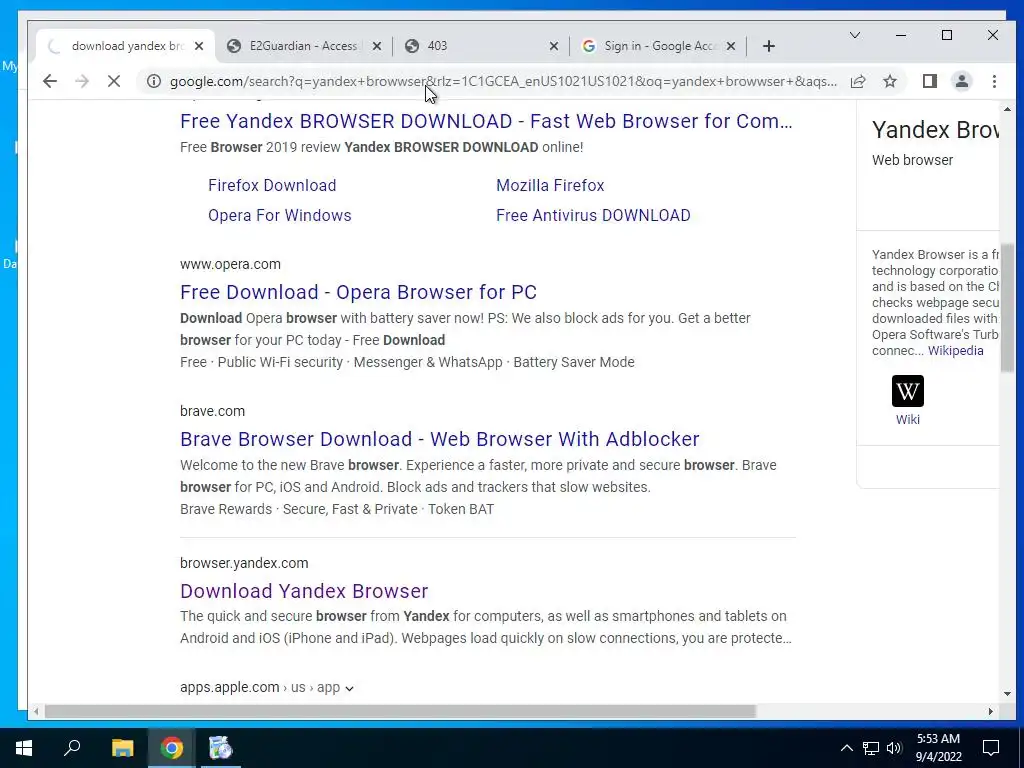The width and height of the screenshot is (1024, 768).
Task: Click Chrome icon in the taskbar
Action: click(171, 748)
